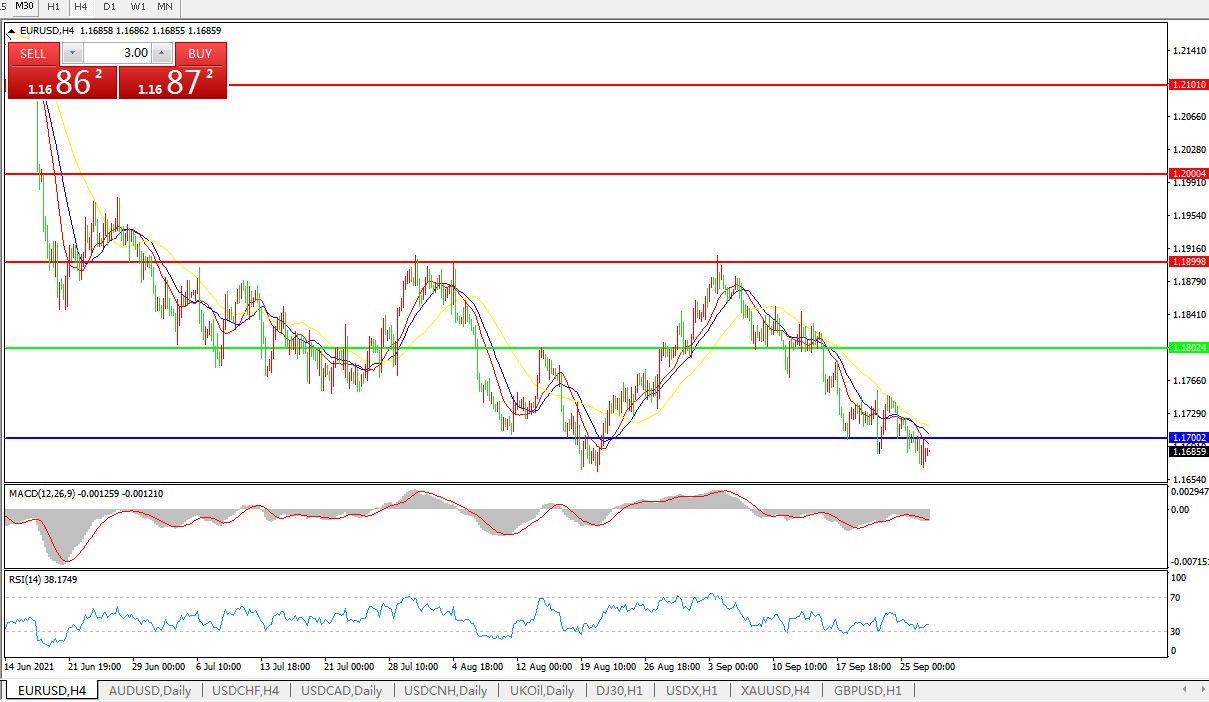The width and height of the screenshot is (1209, 702).
Task: Select the red 1.21010 horizontal line label
Action: (x=1188, y=86)
